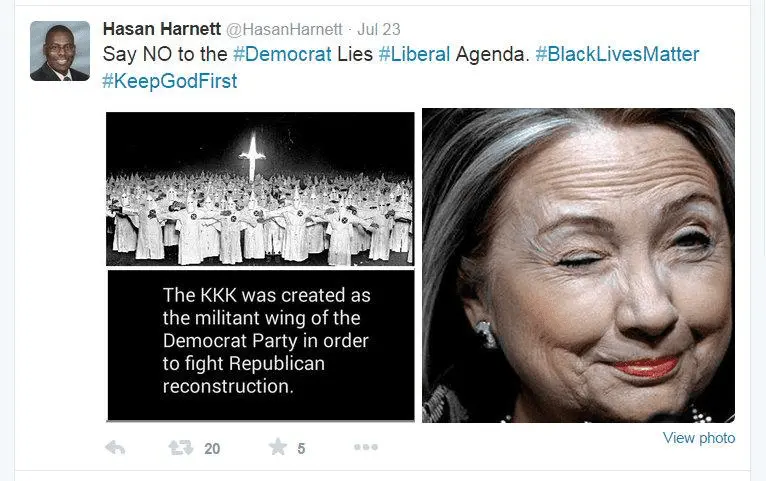Click the word "Agenda." in the tweet
This screenshot has height=481, width=766.
click(x=492, y=55)
